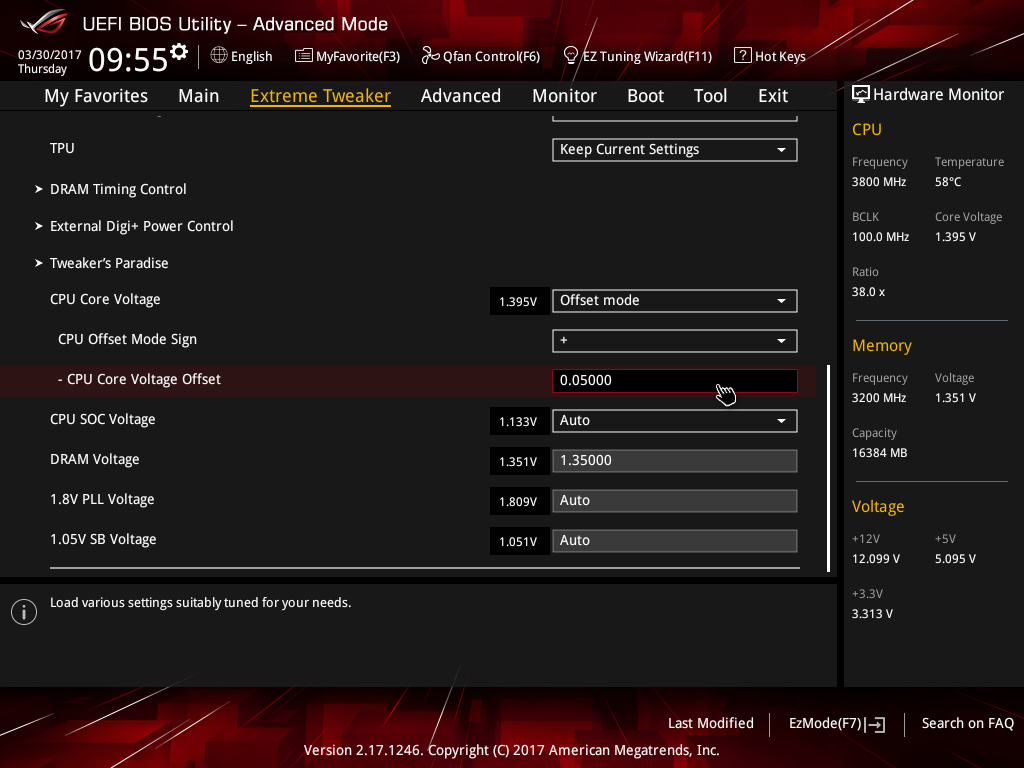Open Qfan Control fan icon
Screen dimensions: 1024x768
(x=431, y=56)
